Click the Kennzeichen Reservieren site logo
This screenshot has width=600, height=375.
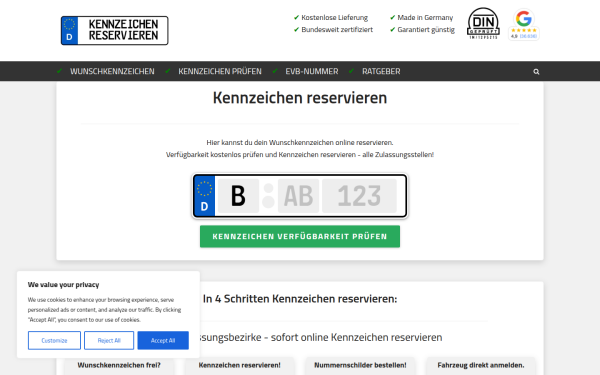pos(114,30)
